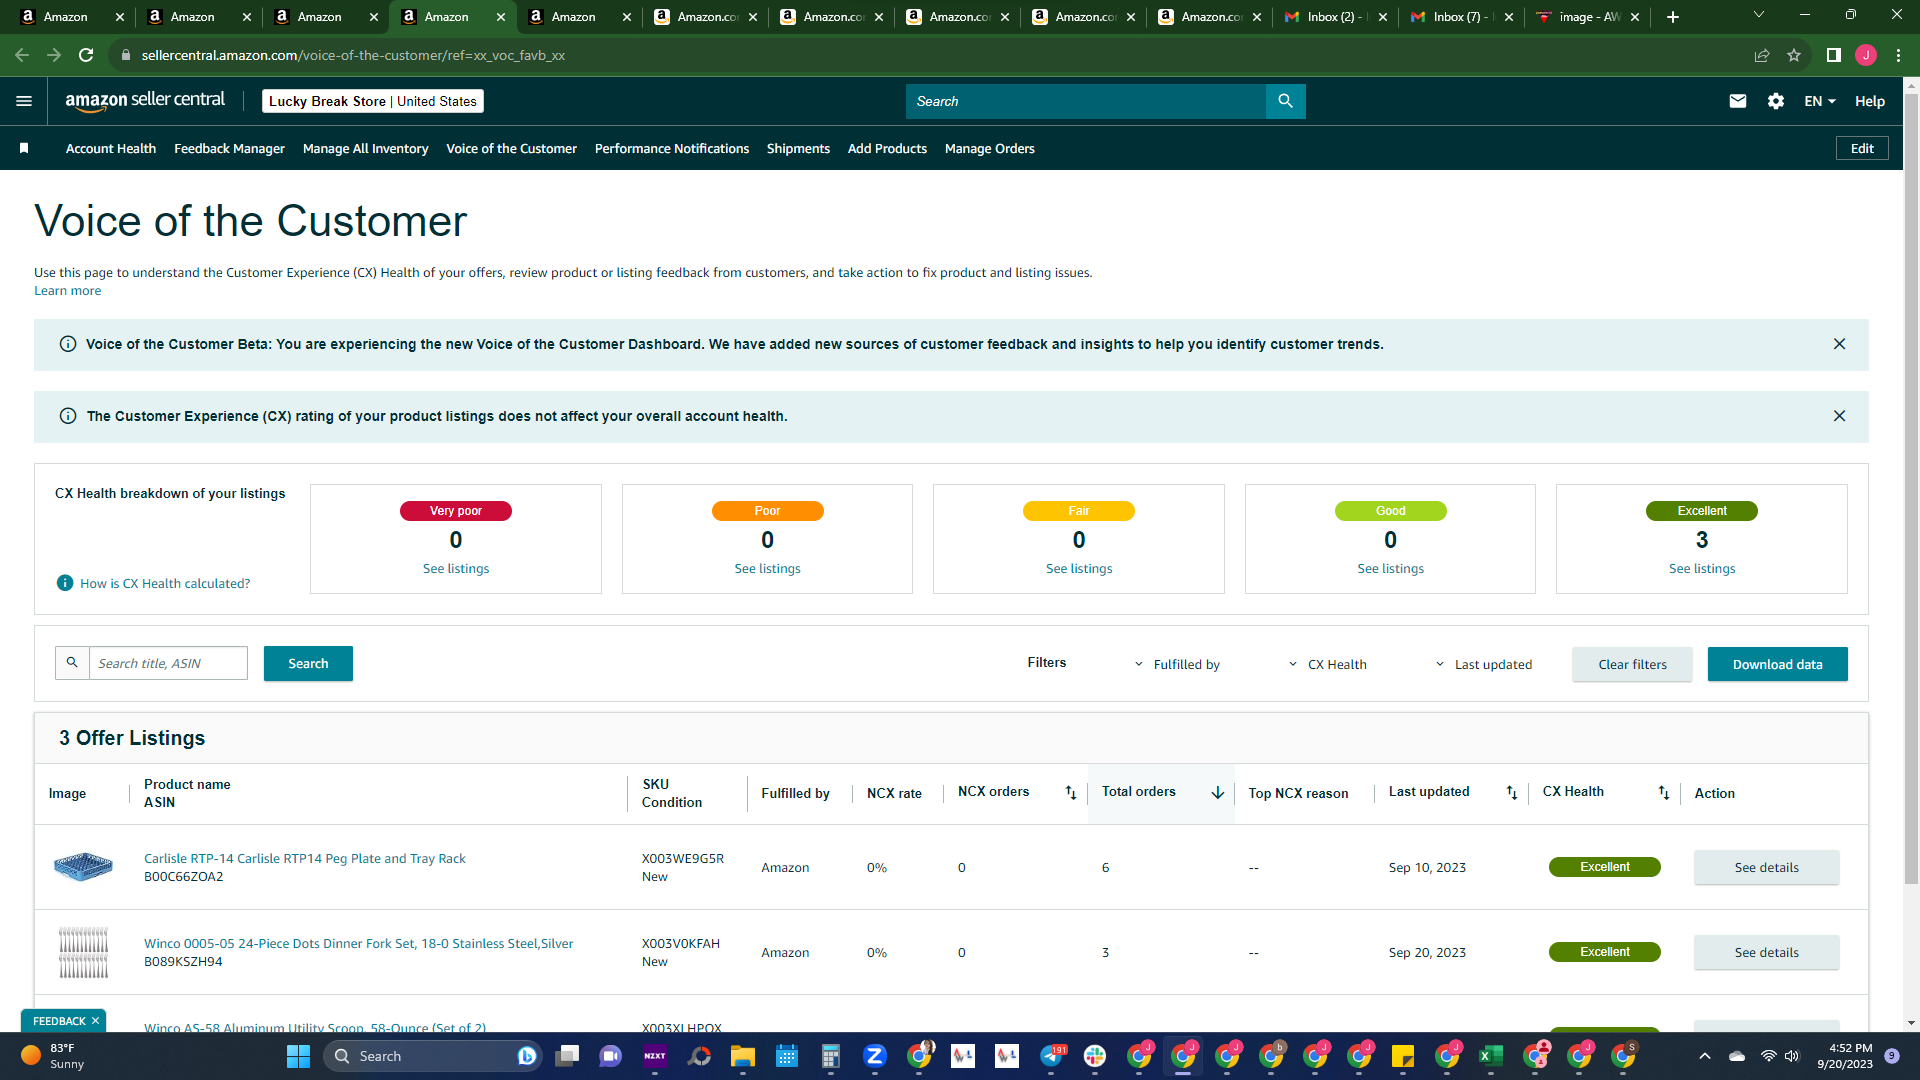
Task: Go to Shipments menu item
Action: [x=798, y=148]
